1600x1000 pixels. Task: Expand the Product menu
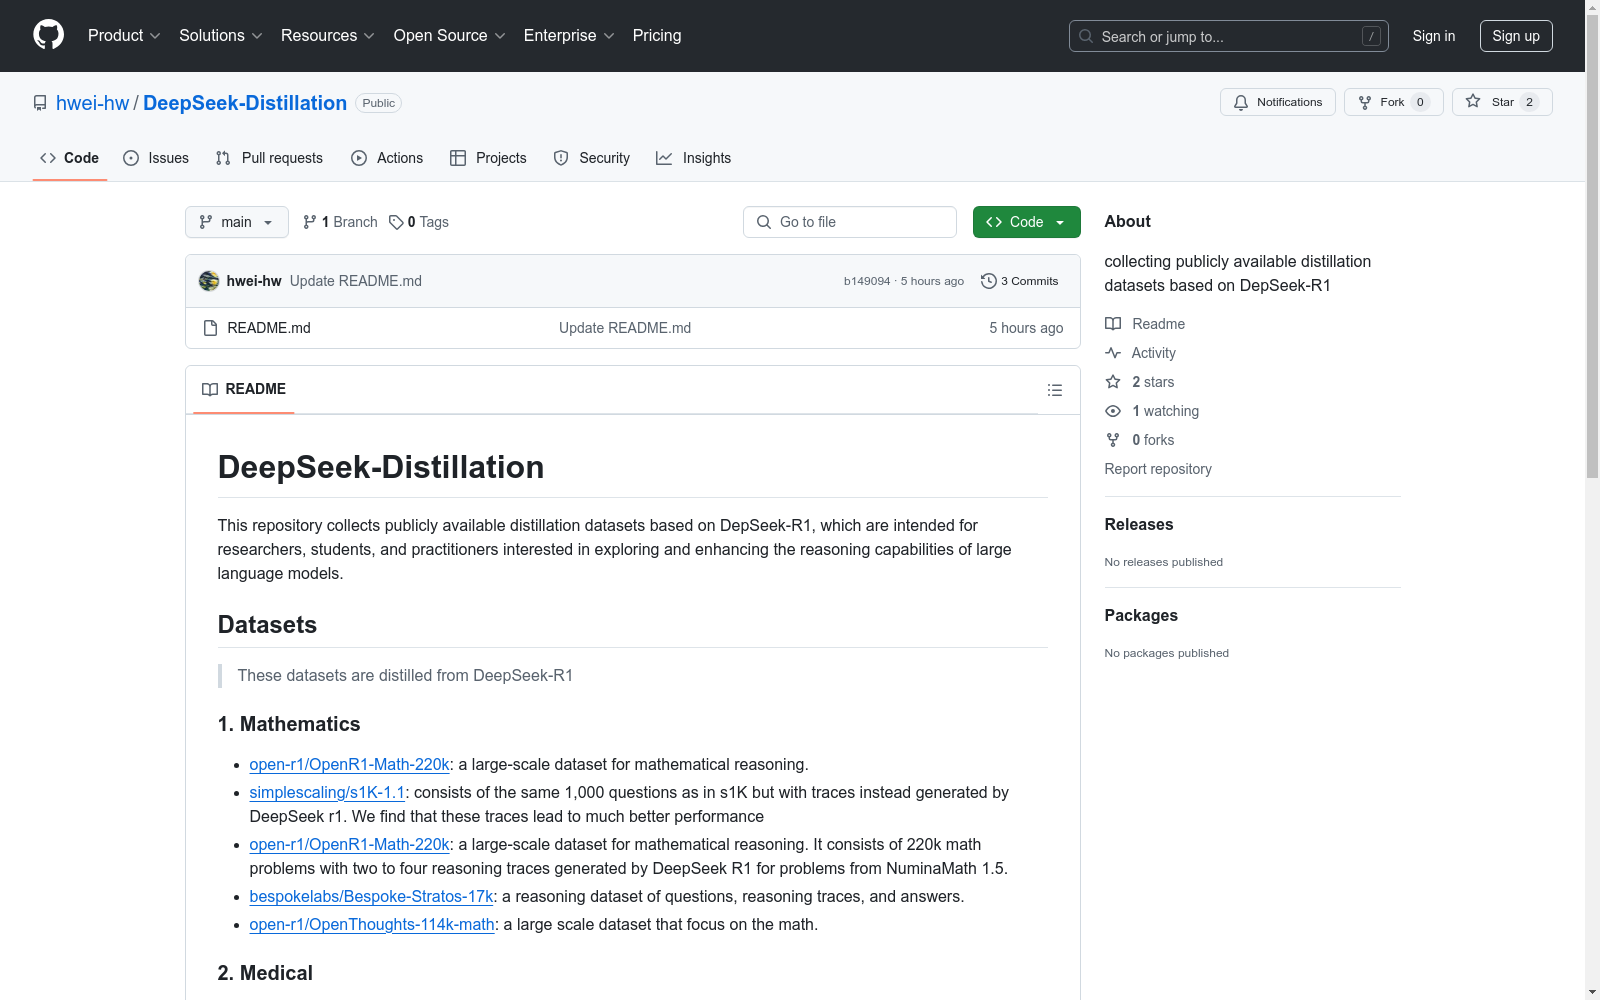pyautogui.click(x=124, y=35)
